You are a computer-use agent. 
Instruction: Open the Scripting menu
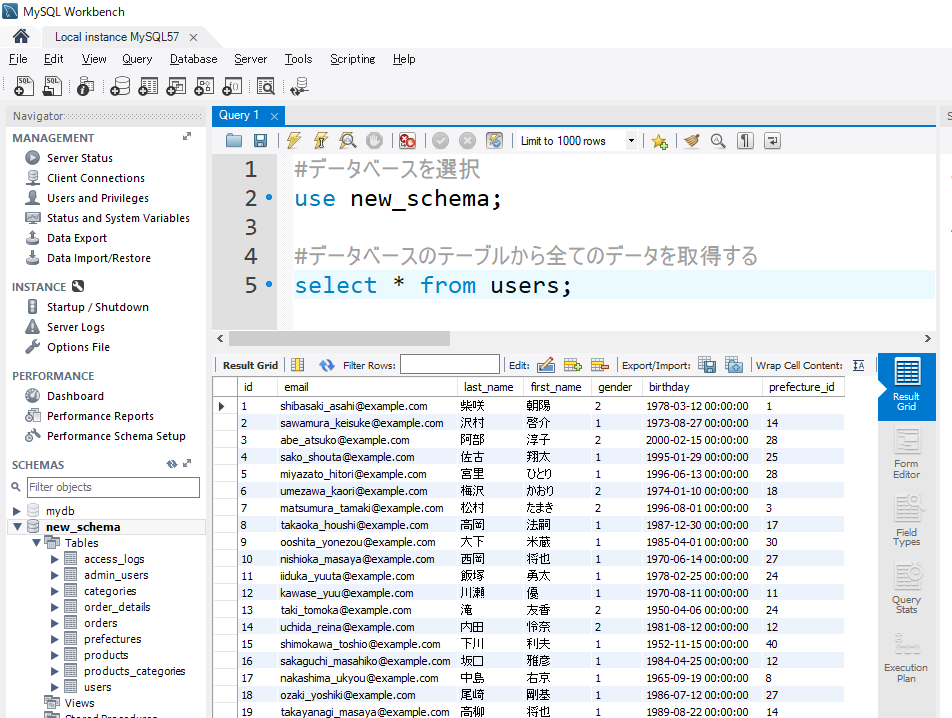352,59
